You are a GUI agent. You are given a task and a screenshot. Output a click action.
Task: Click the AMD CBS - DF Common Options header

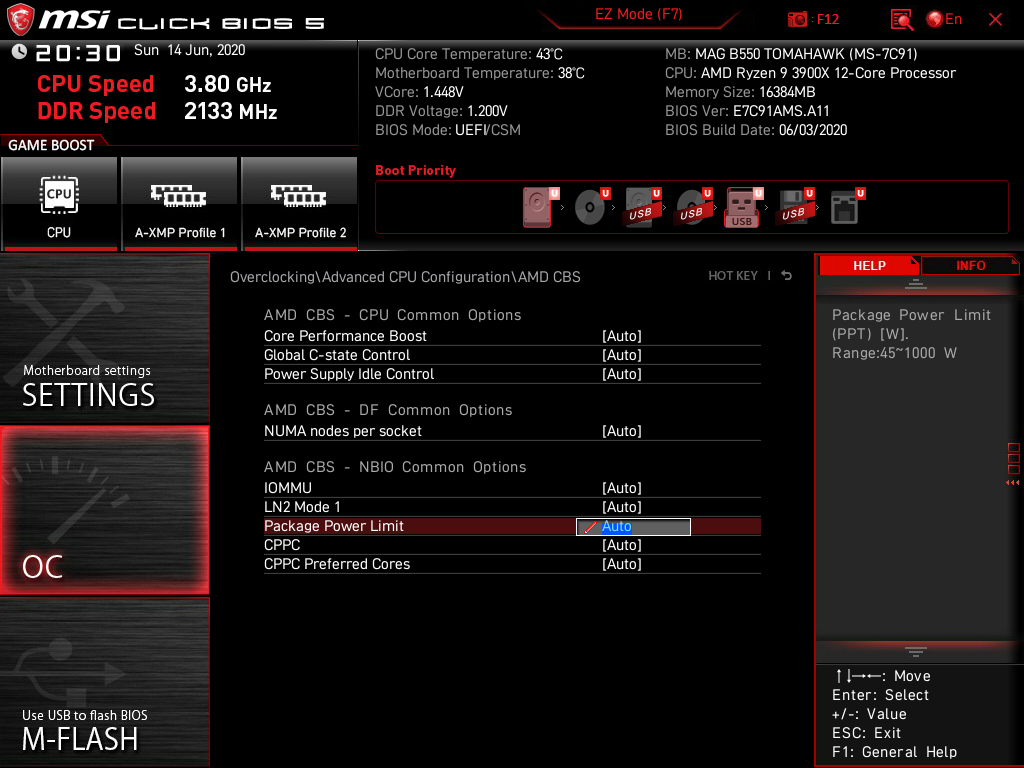coord(388,410)
